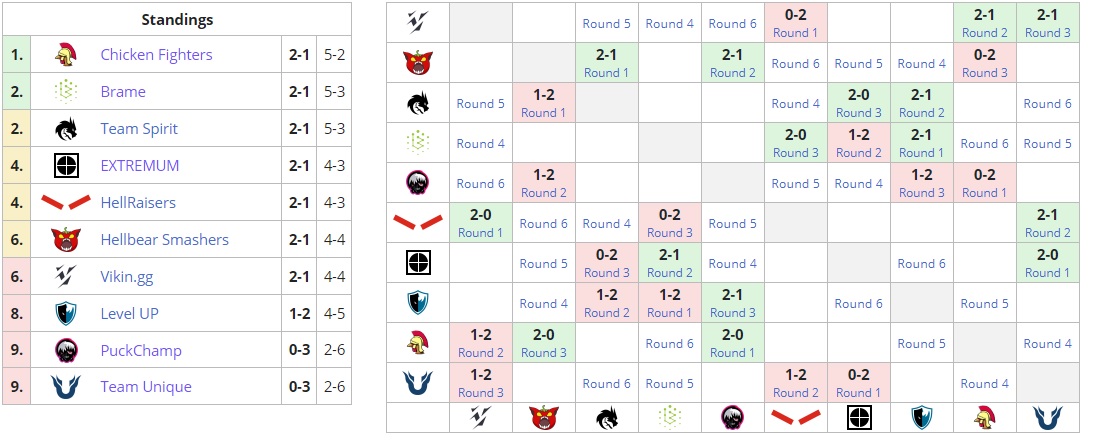The height and width of the screenshot is (444, 1096).
Task: Click EXTREMUM crosshair logo in Standings table
Action: [65, 166]
